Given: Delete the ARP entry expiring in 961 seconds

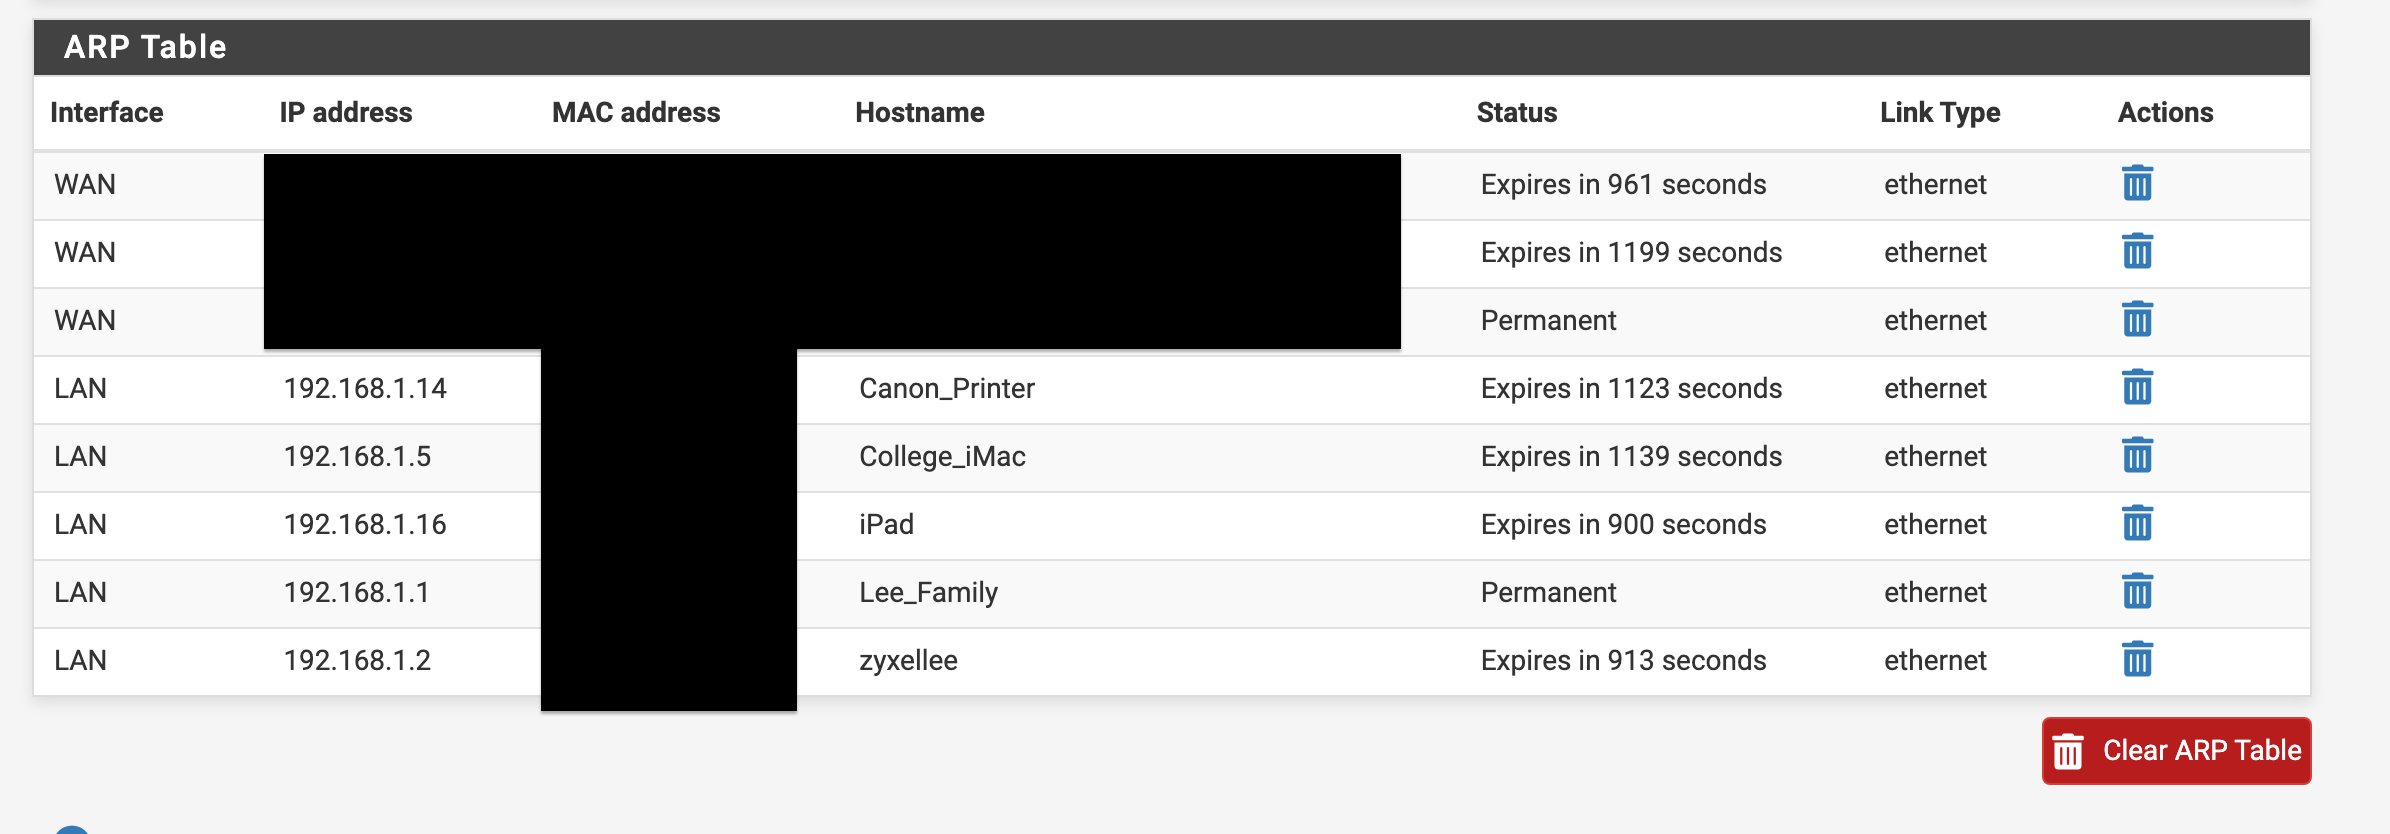Looking at the screenshot, I should coord(2137,184).
